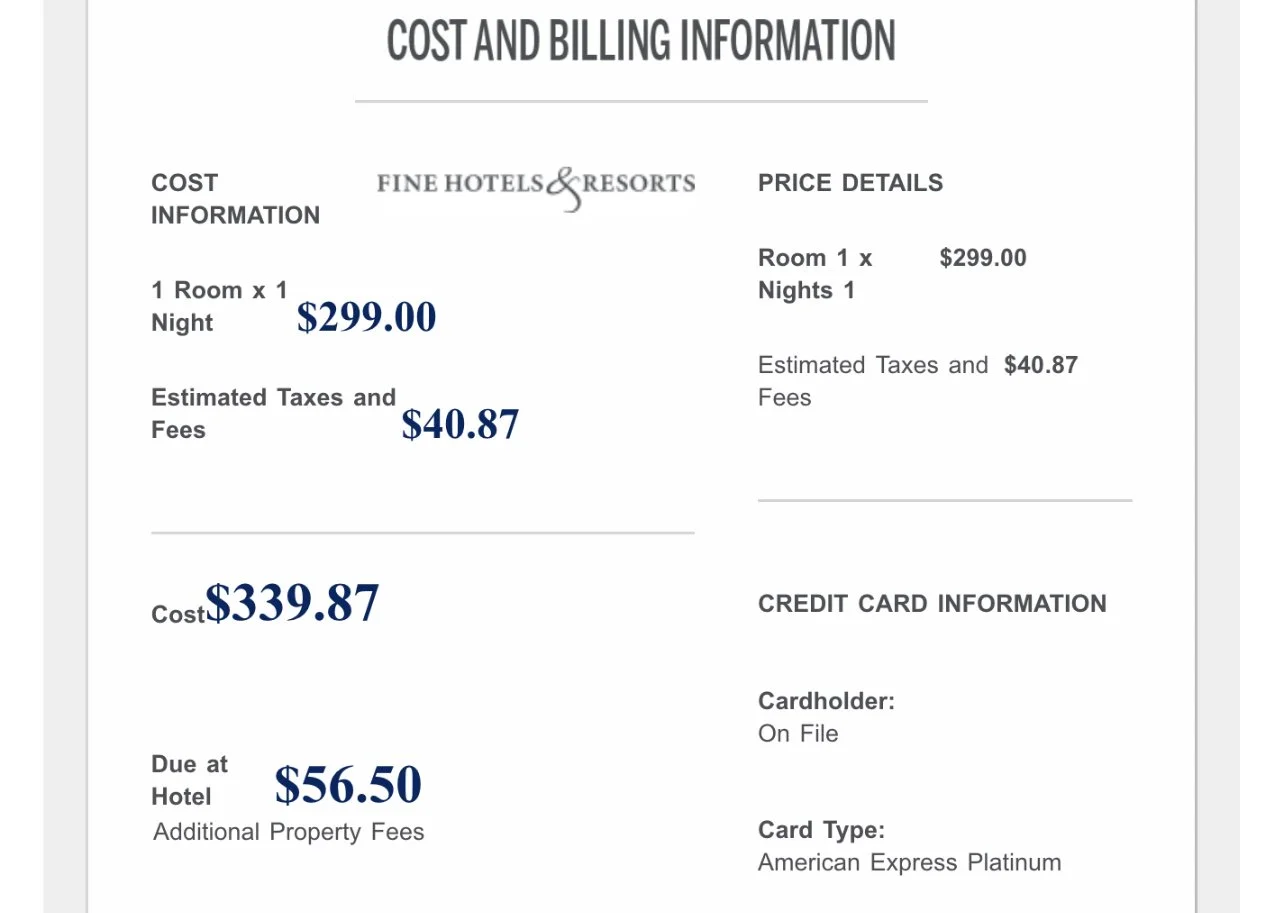Select the $299.00 room rate in blue
Screen dimensions: 1284x913
click(x=367, y=317)
